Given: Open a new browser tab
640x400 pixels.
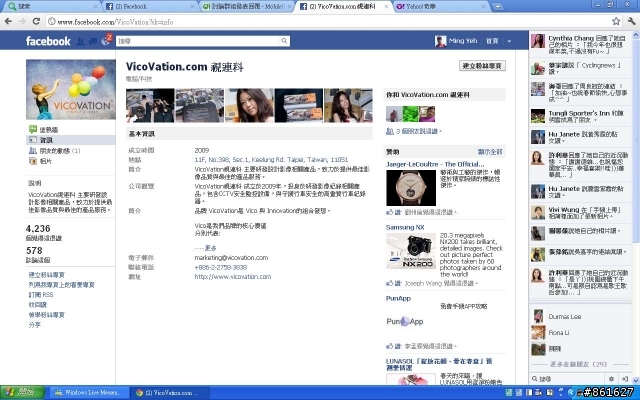Looking at the screenshot, I should [x=498, y=7].
